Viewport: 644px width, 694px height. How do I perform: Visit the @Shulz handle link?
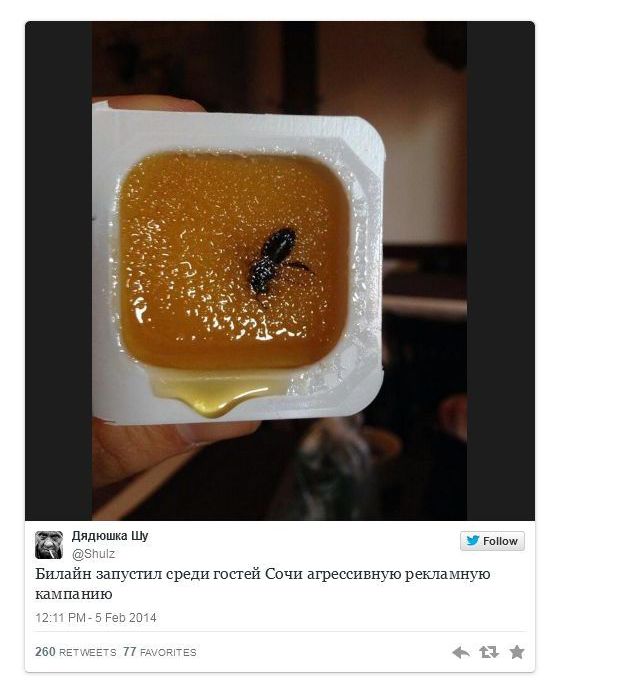pos(93,553)
